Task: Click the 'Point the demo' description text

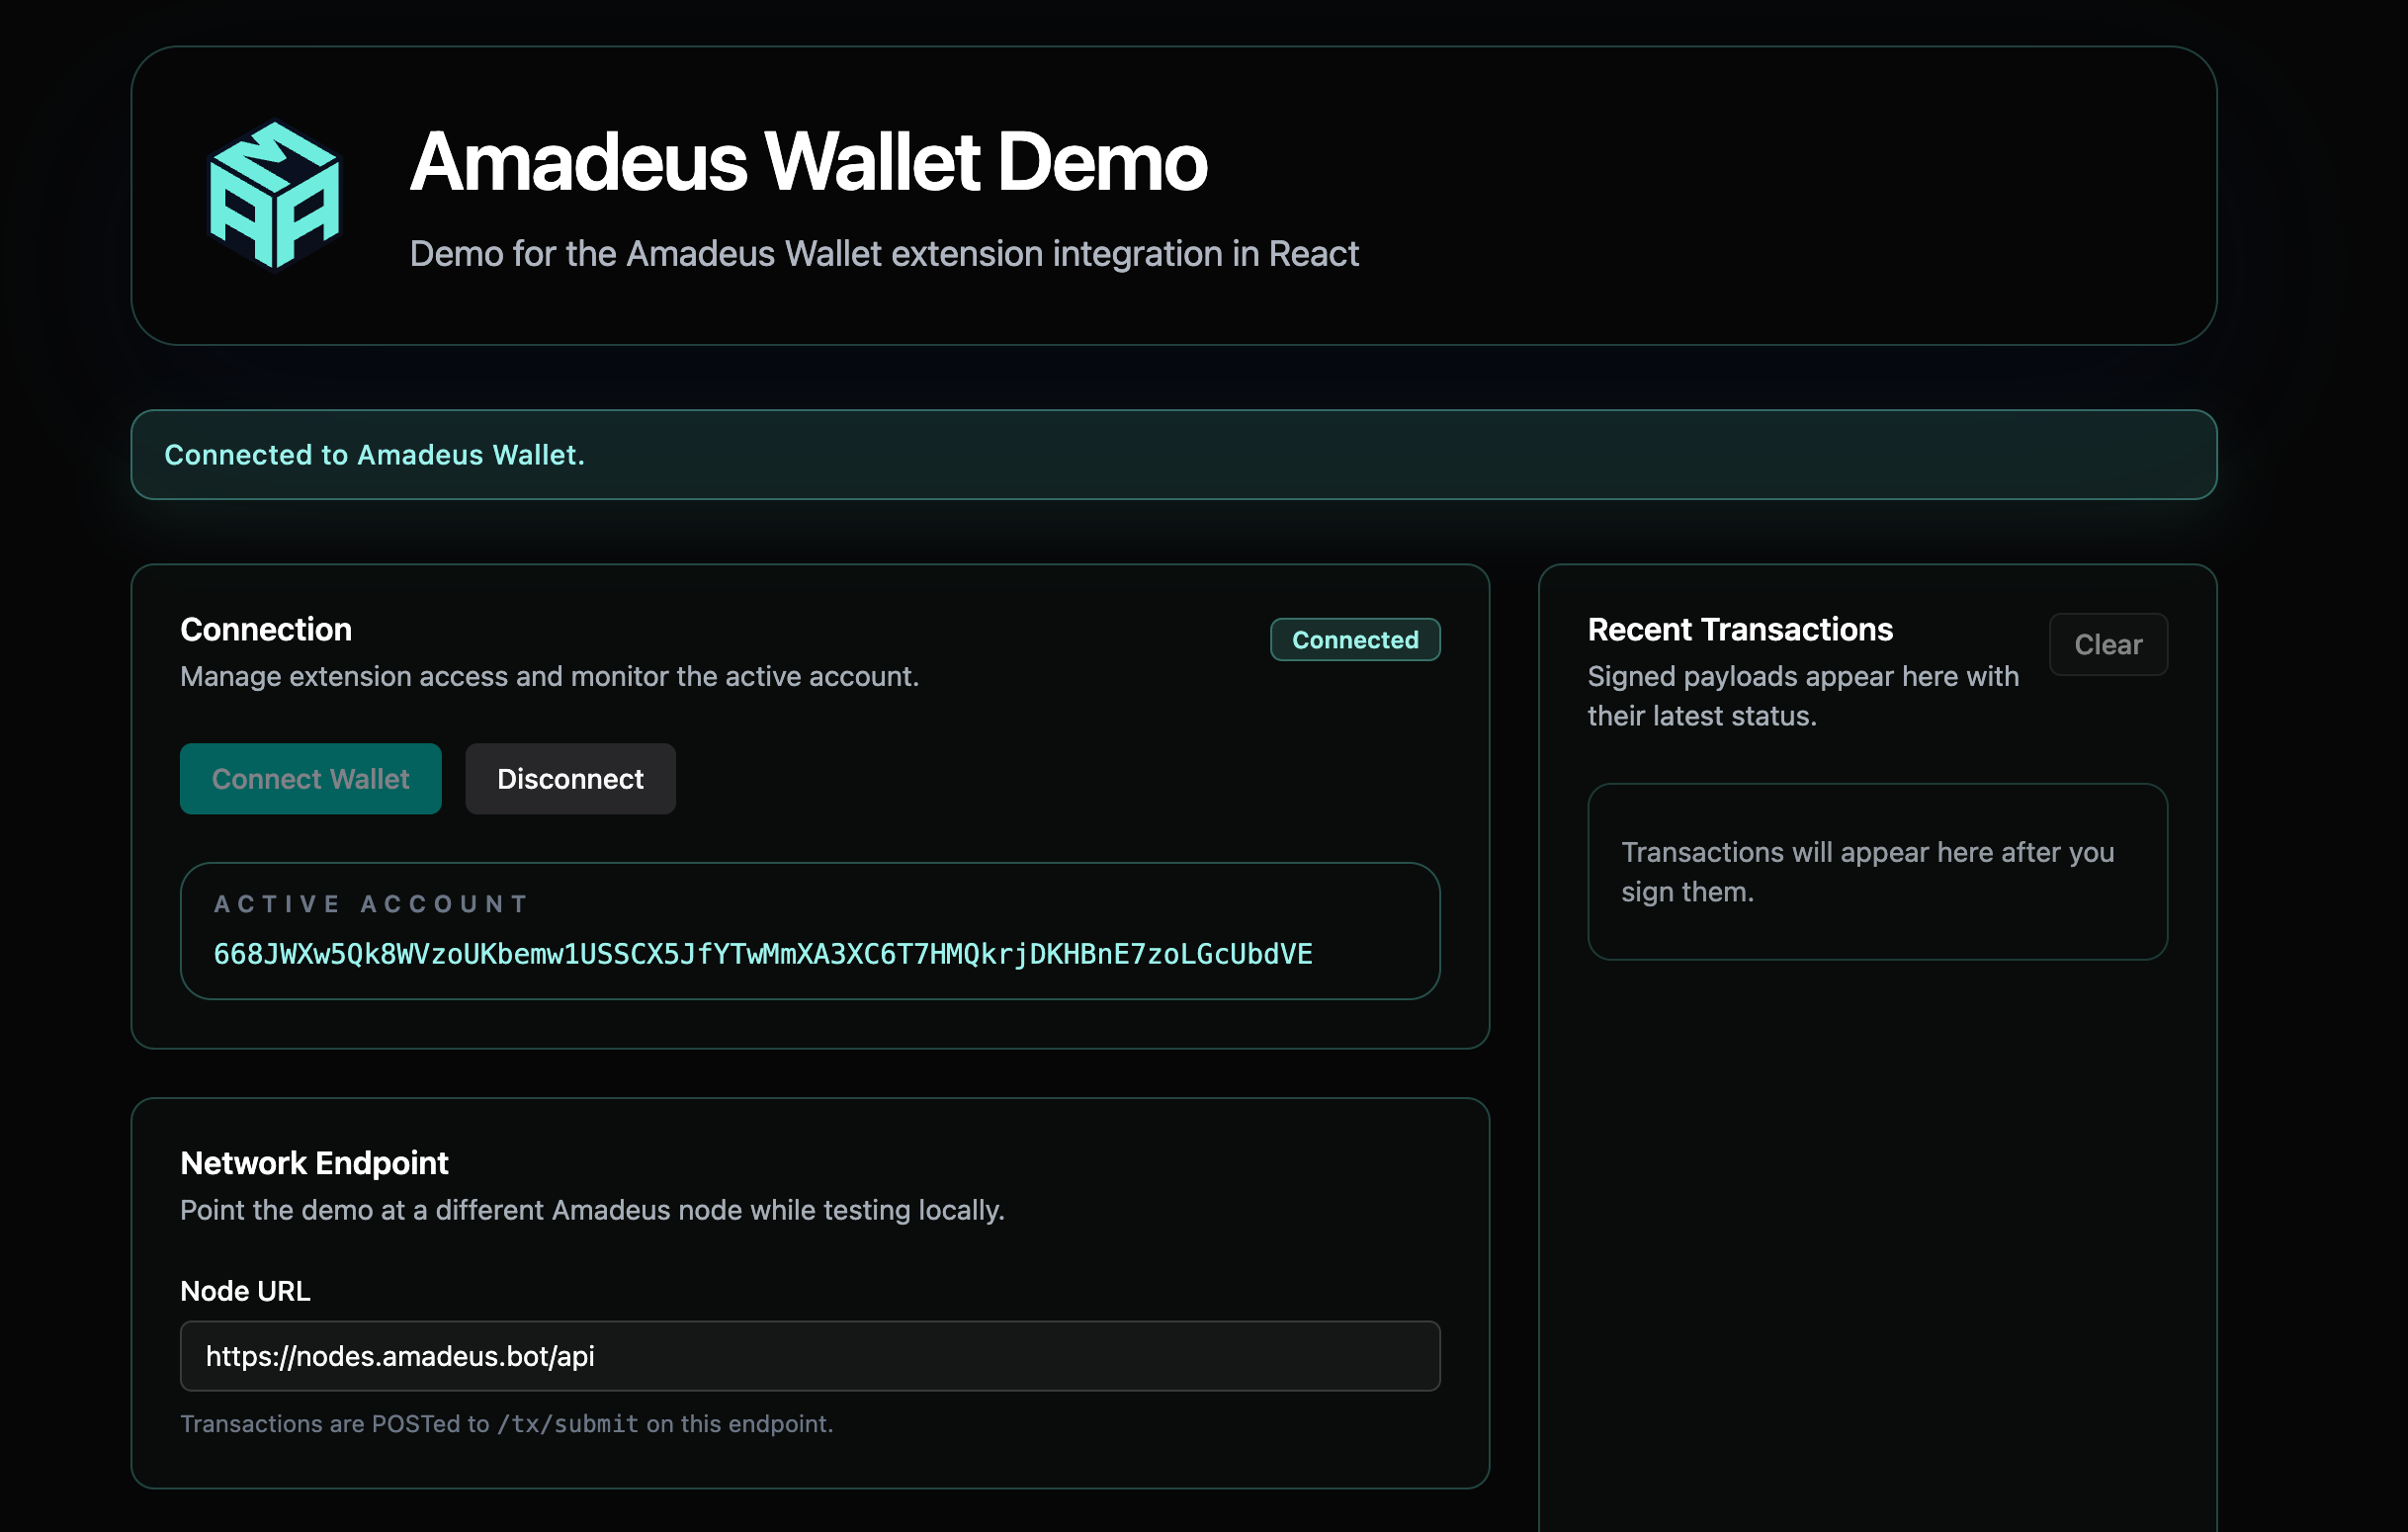Action: 592,1211
